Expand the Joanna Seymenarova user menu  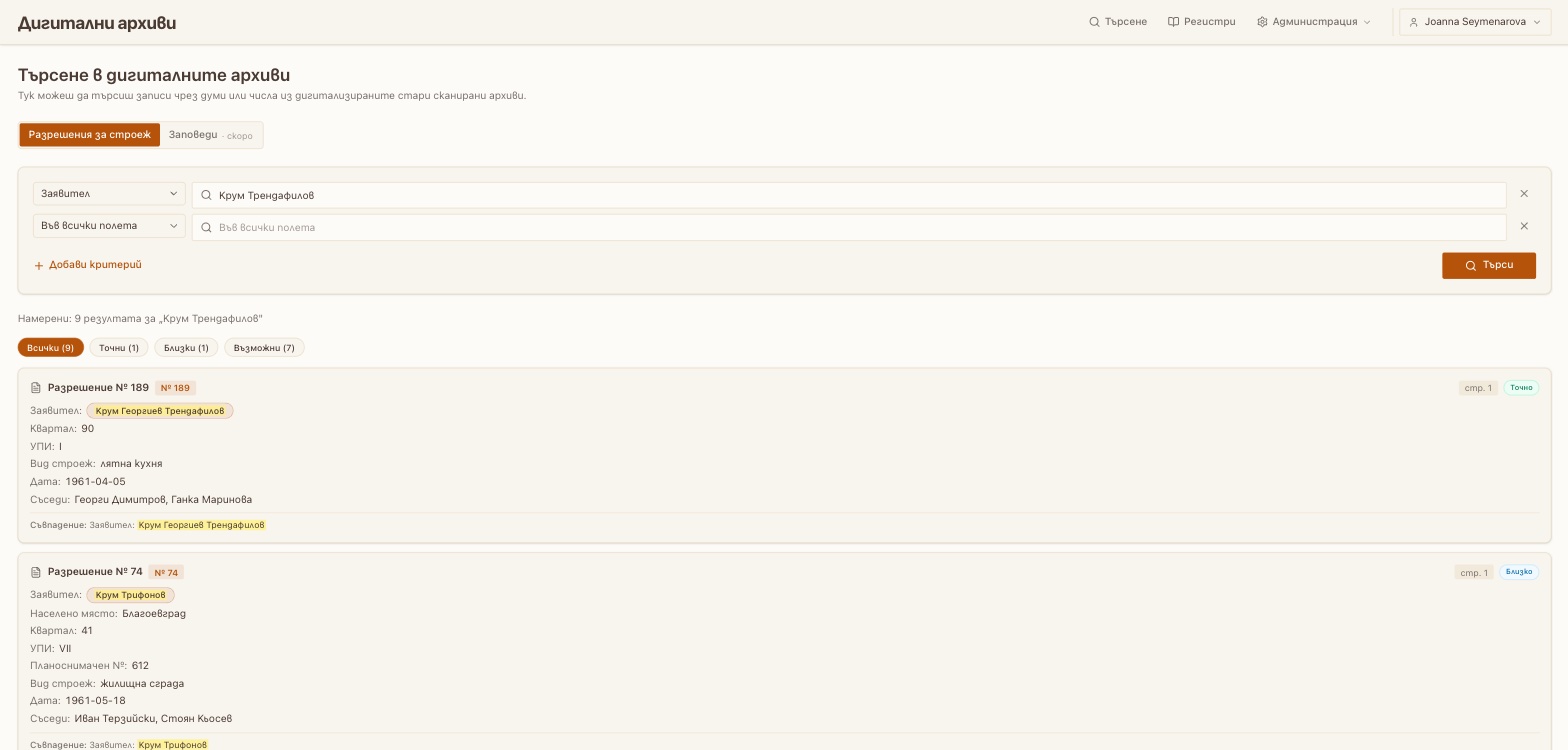(x=1475, y=22)
